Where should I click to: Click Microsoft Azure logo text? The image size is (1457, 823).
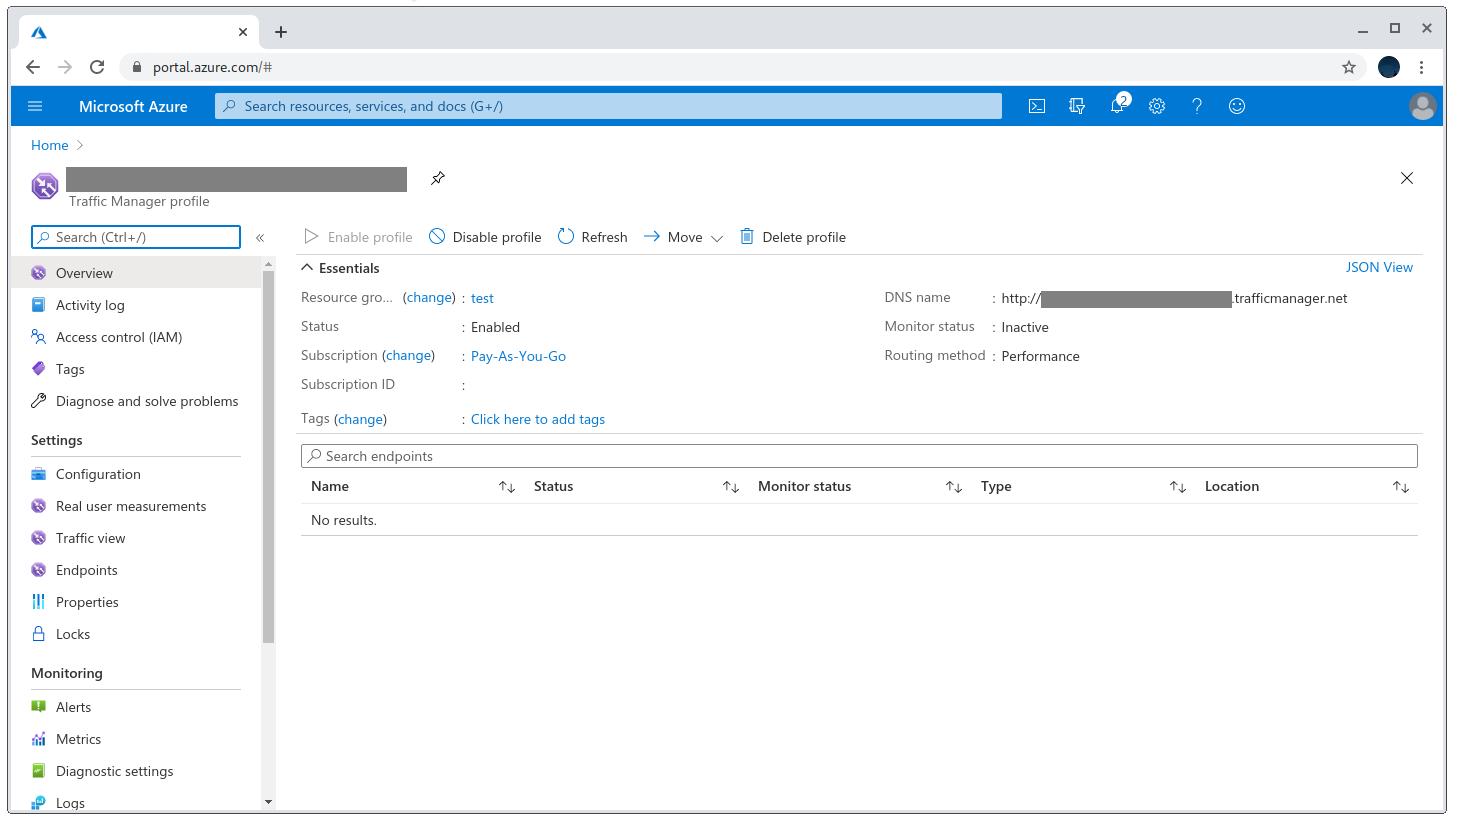pyautogui.click(x=133, y=106)
